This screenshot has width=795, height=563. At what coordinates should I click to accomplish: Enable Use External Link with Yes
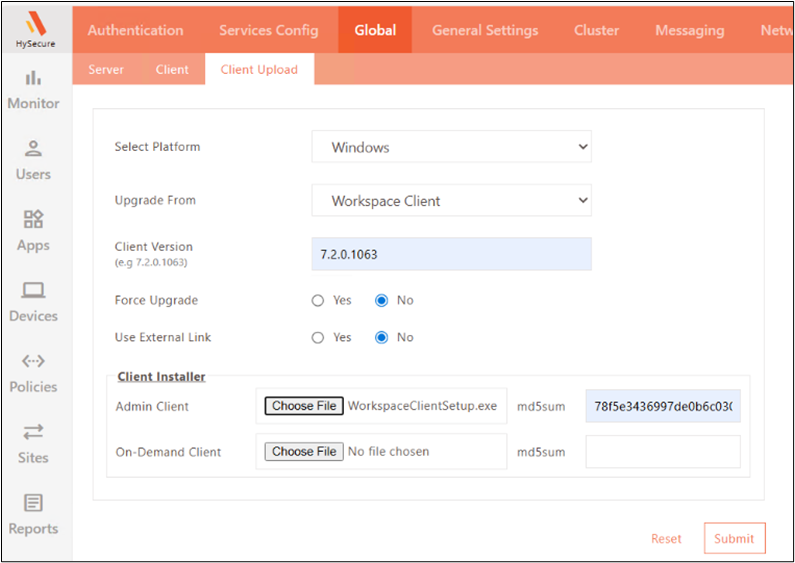click(x=318, y=337)
